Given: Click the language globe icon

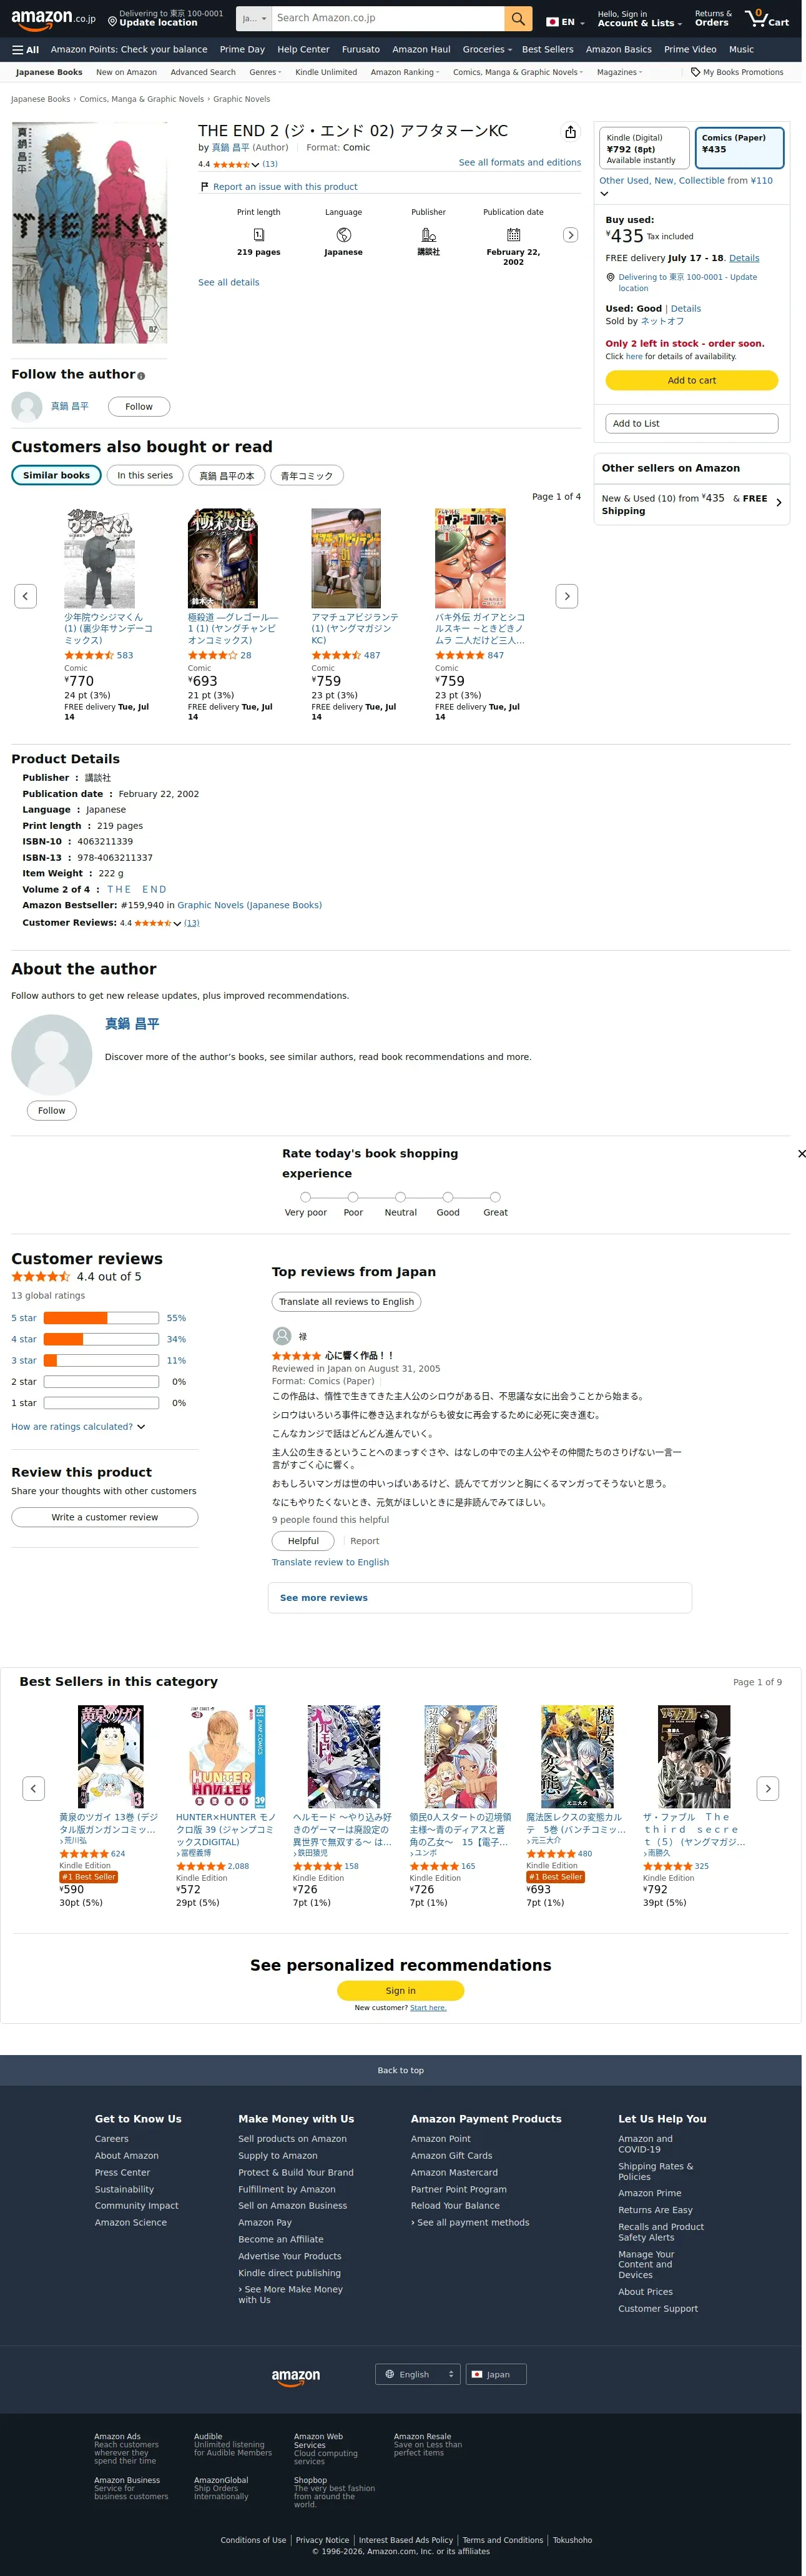Looking at the screenshot, I should point(343,234).
